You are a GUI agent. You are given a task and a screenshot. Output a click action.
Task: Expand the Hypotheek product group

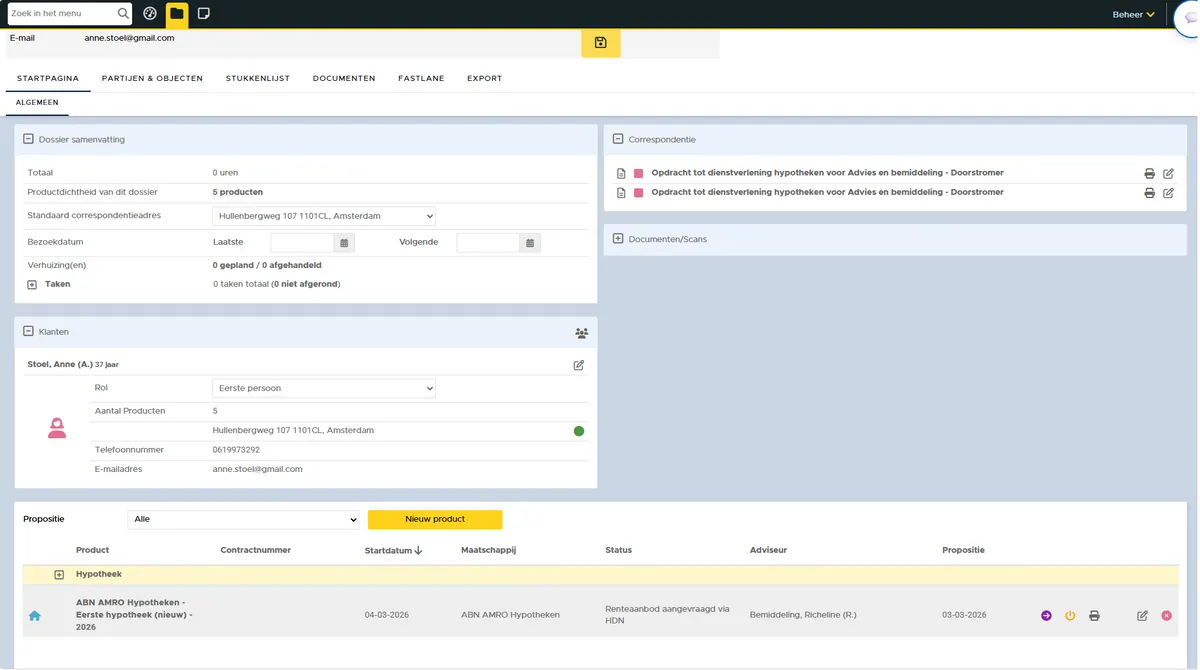(59, 575)
